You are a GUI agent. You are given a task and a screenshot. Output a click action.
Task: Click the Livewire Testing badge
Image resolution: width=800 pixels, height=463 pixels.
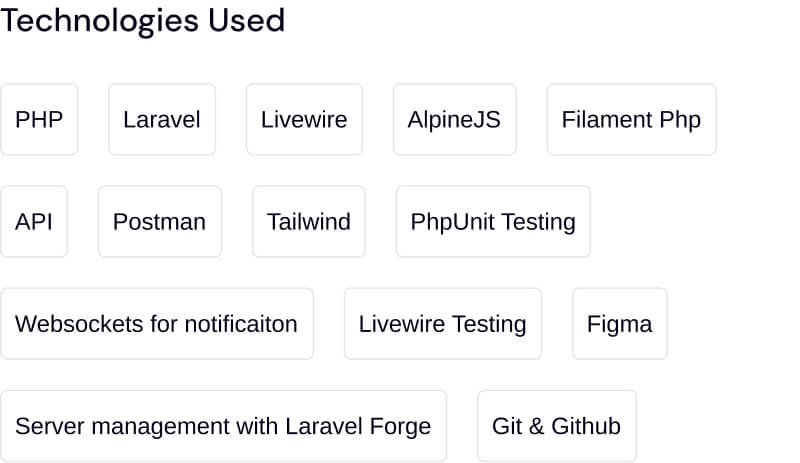442,324
